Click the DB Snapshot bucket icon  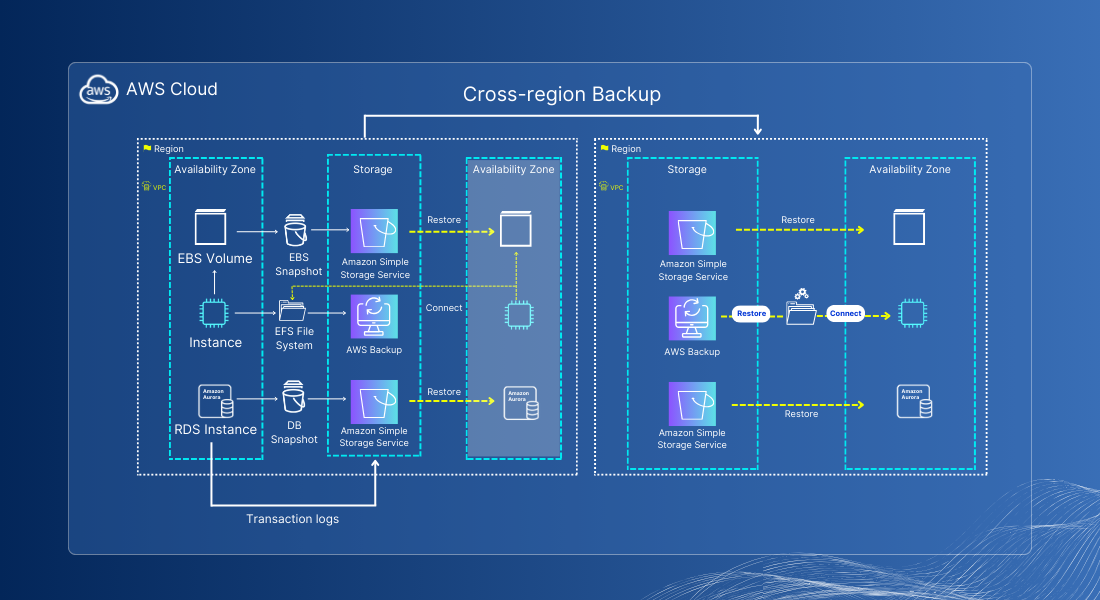(293, 397)
